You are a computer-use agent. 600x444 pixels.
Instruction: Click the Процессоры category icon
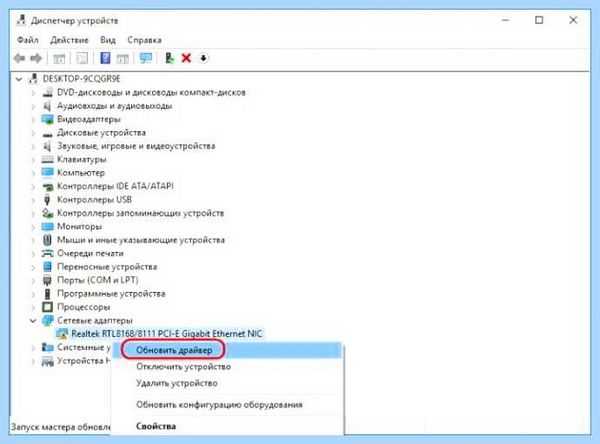pyautogui.click(x=47, y=307)
